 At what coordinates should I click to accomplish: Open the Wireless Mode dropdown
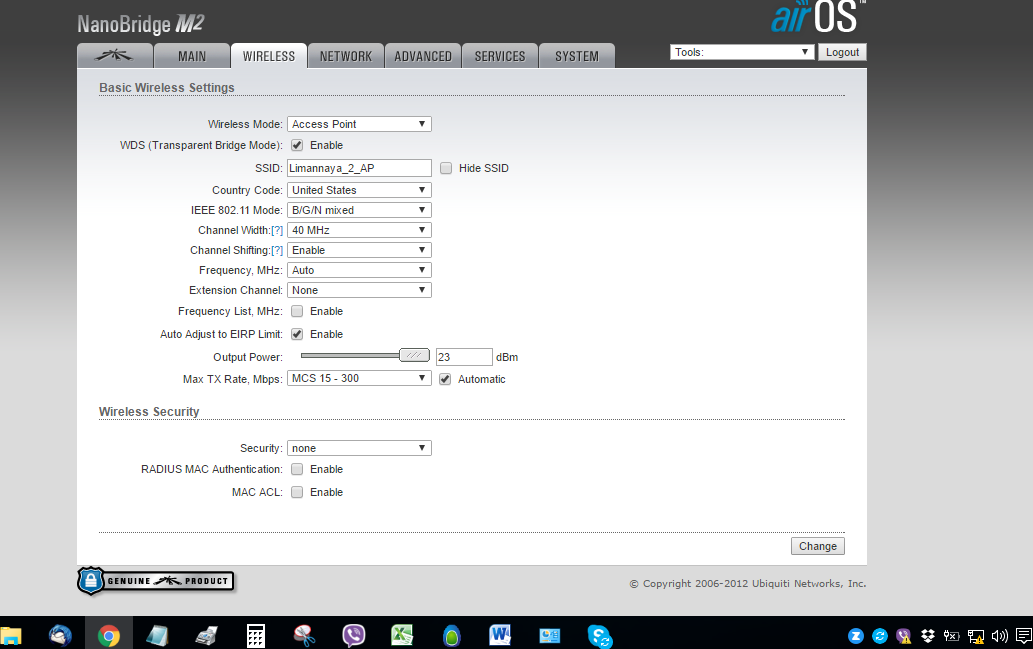359,124
